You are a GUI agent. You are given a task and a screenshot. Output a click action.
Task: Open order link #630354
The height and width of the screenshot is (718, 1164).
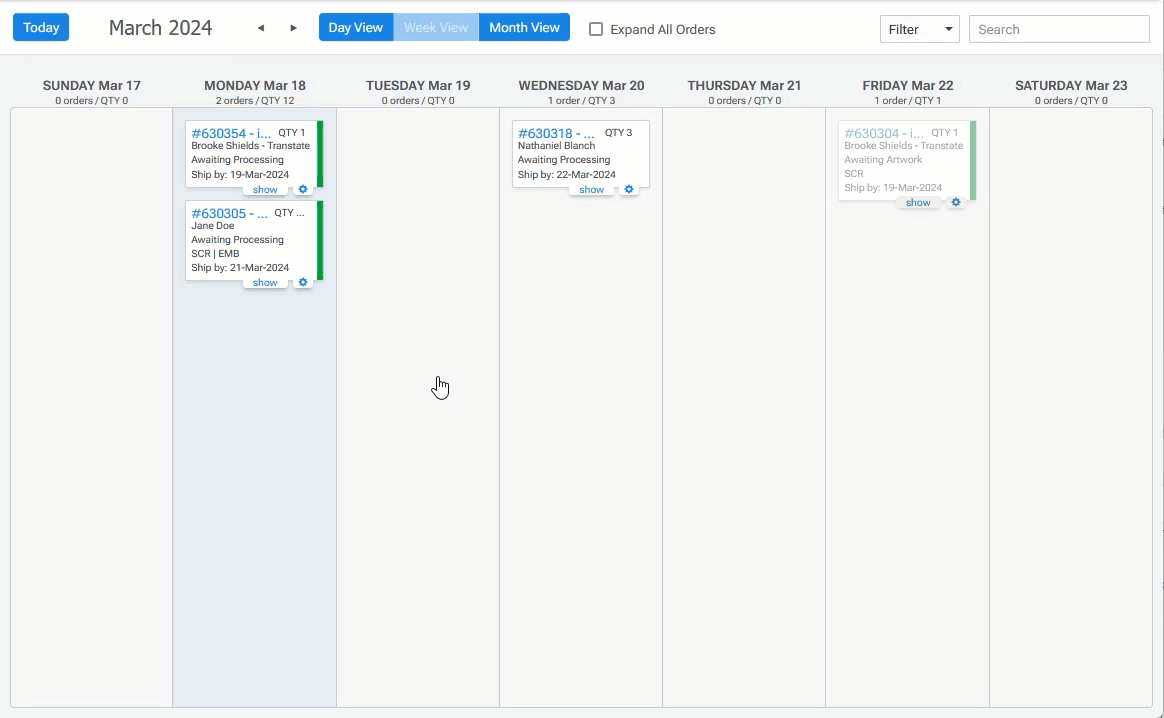click(231, 133)
